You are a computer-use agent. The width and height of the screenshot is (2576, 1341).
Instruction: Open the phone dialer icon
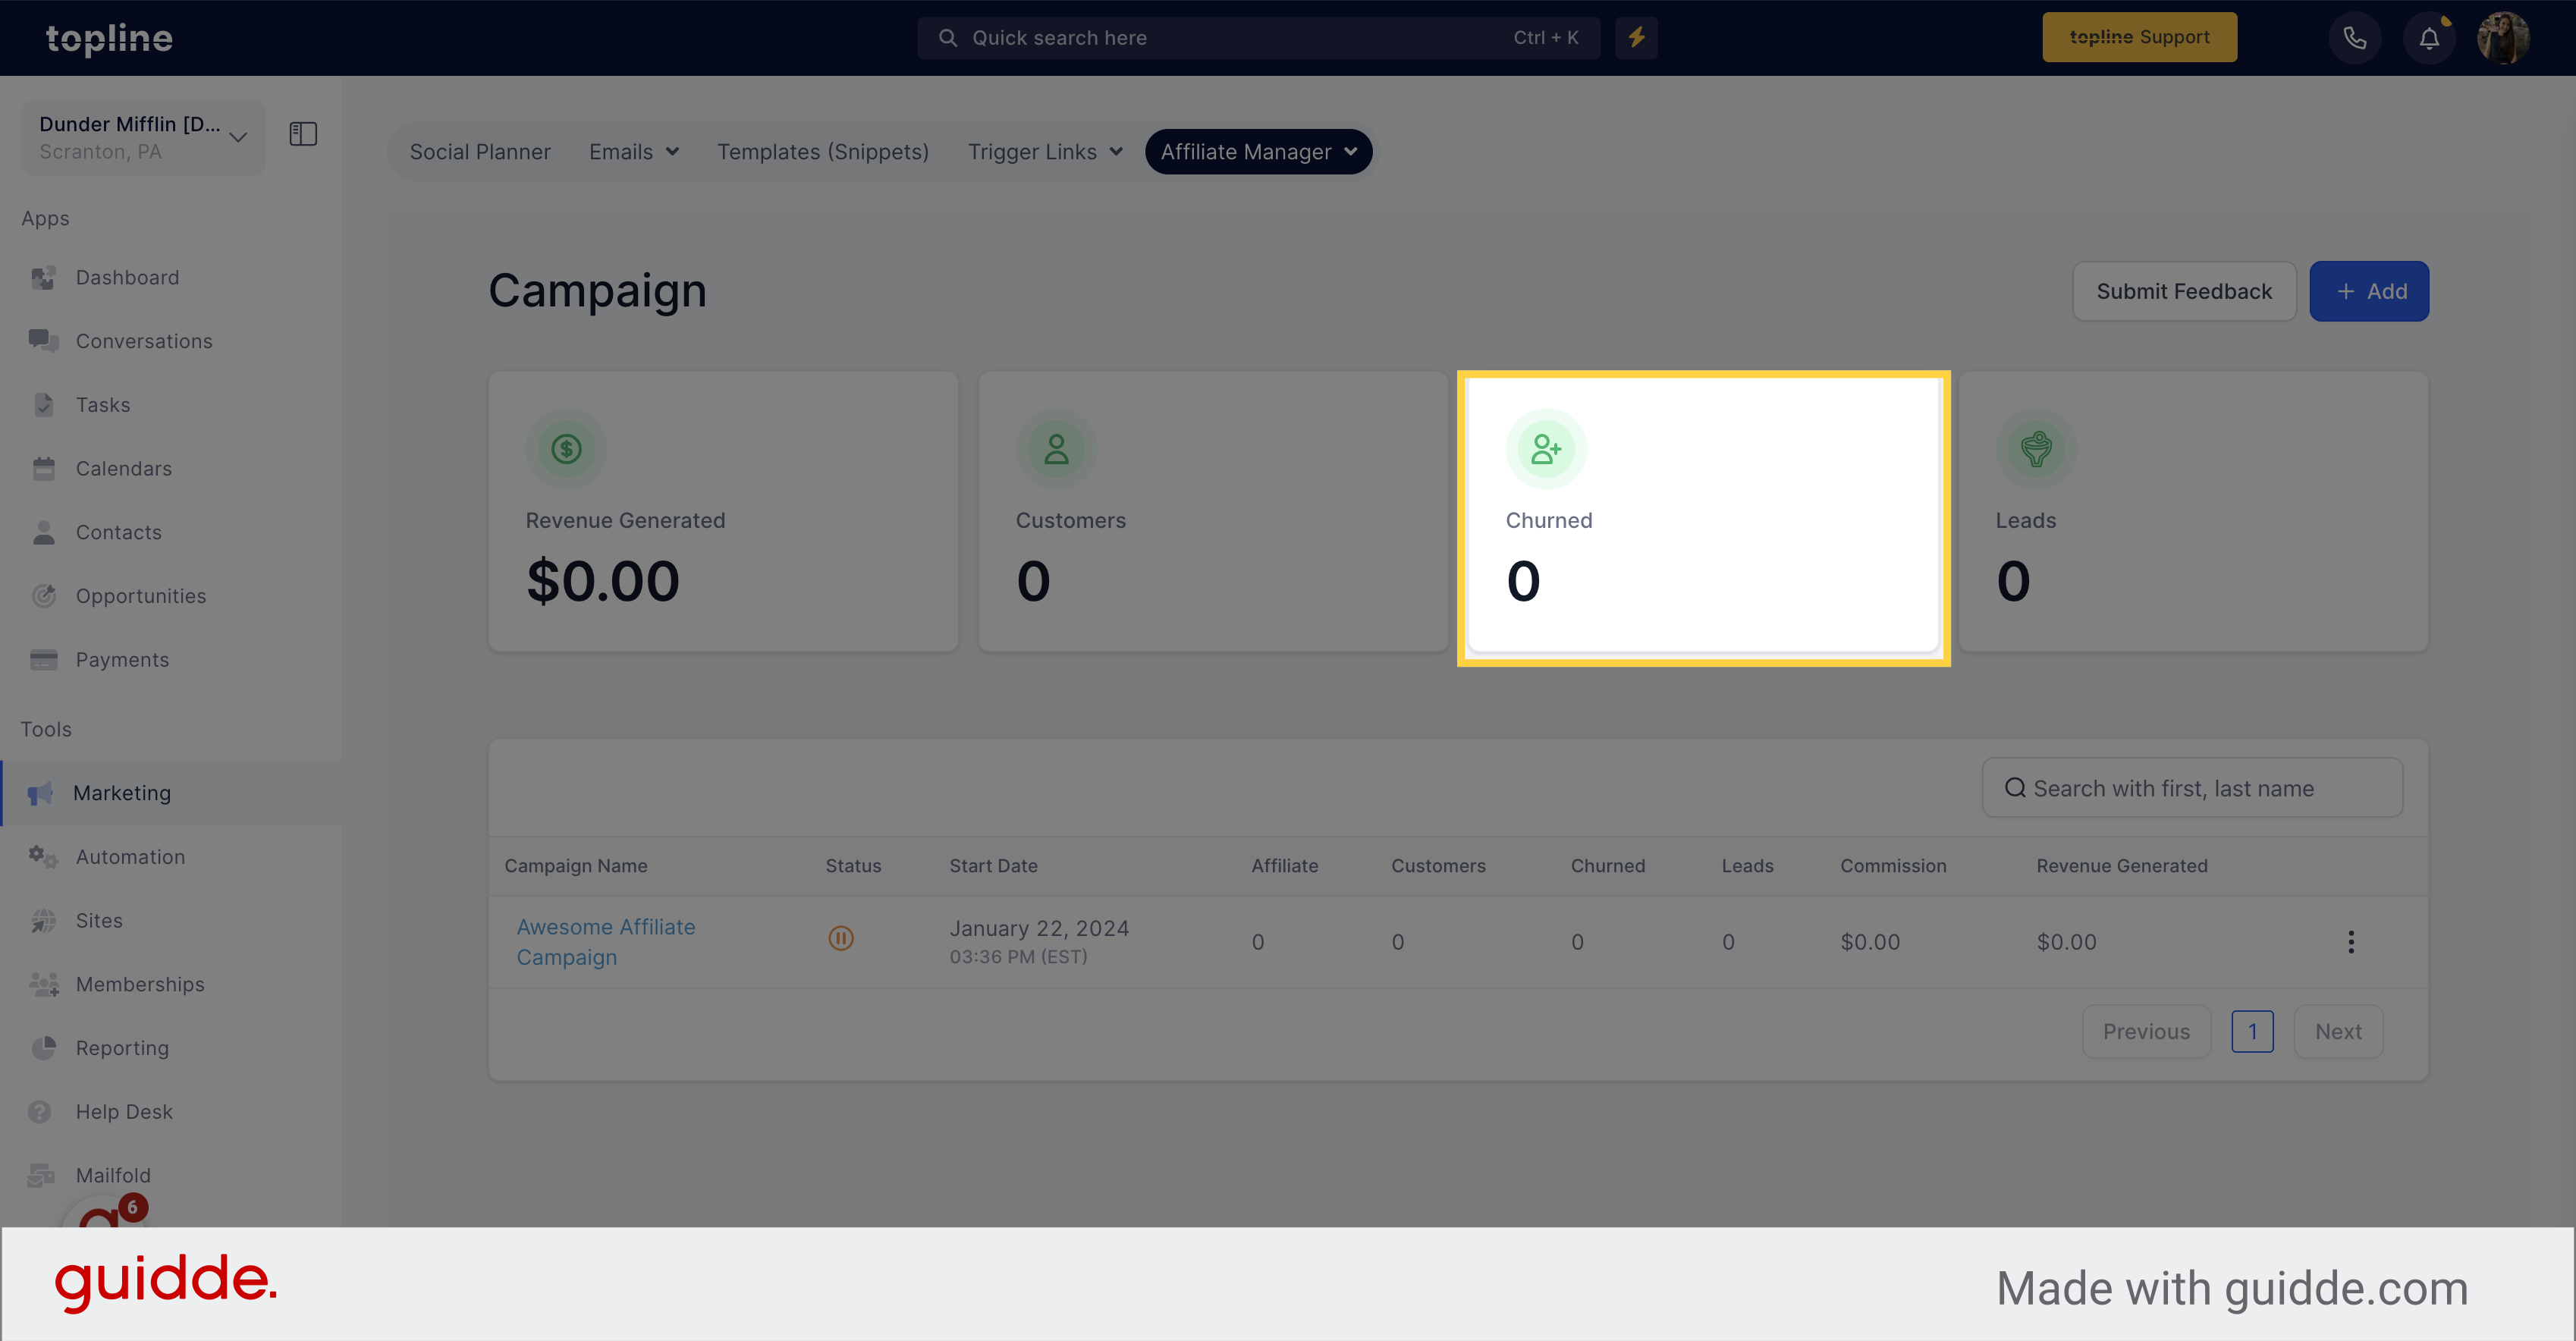pos(2355,38)
